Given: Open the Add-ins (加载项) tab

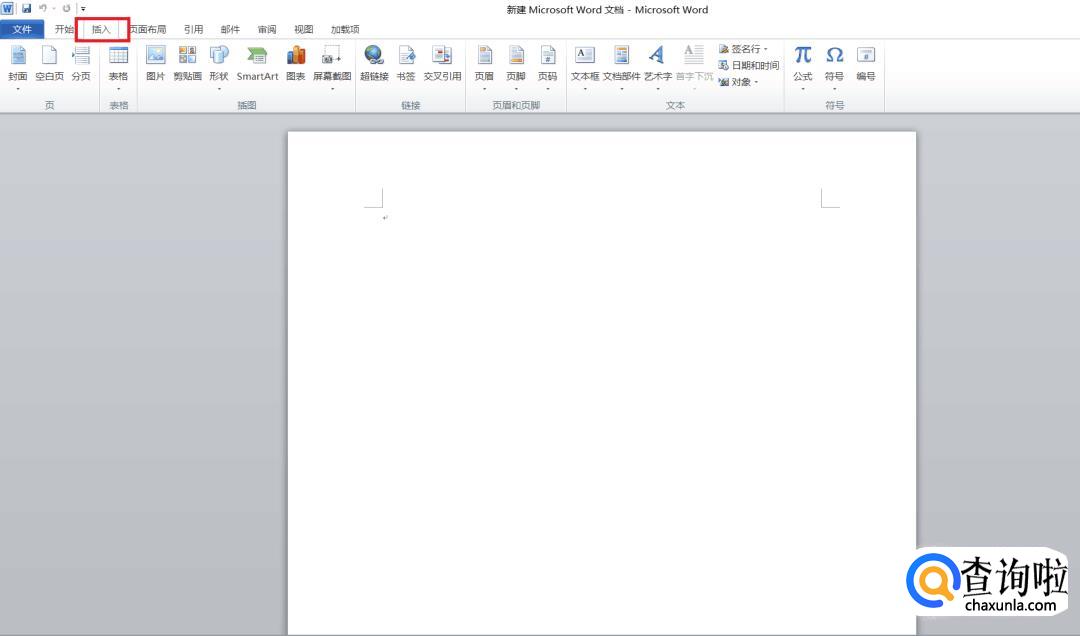Looking at the screenshot, I should pos(345,29).
